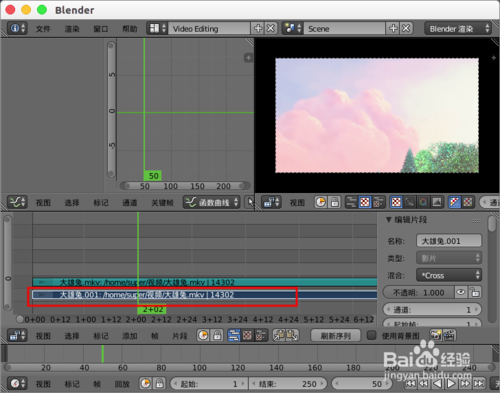Viewport: 500px width, 393px height.
Task: Click the 刷新序列 button
Action: (335, 336)
